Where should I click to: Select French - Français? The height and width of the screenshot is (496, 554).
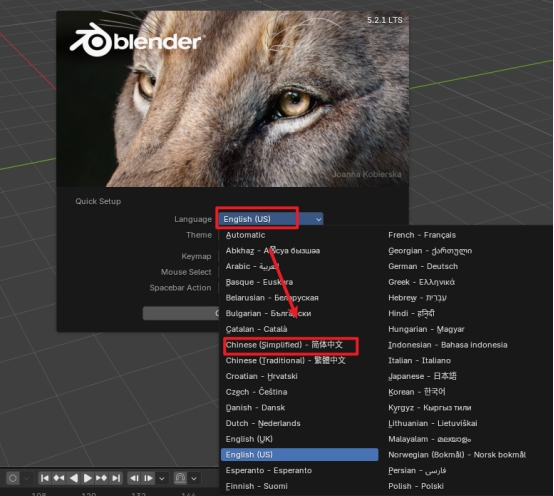467,235
